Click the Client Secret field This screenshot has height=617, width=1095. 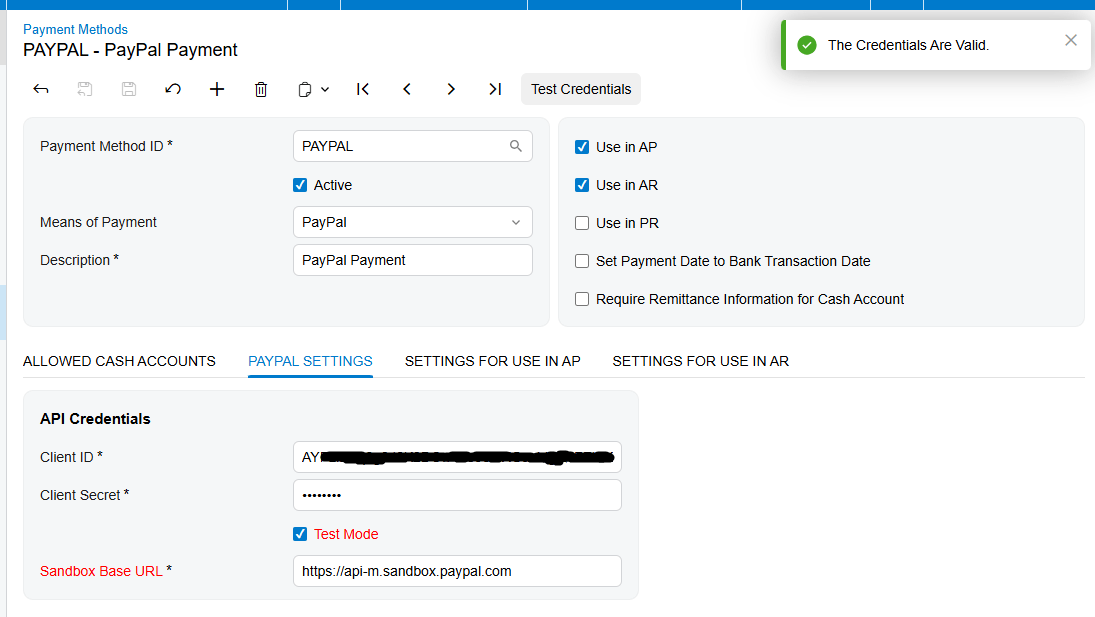[x=457, y=495]
